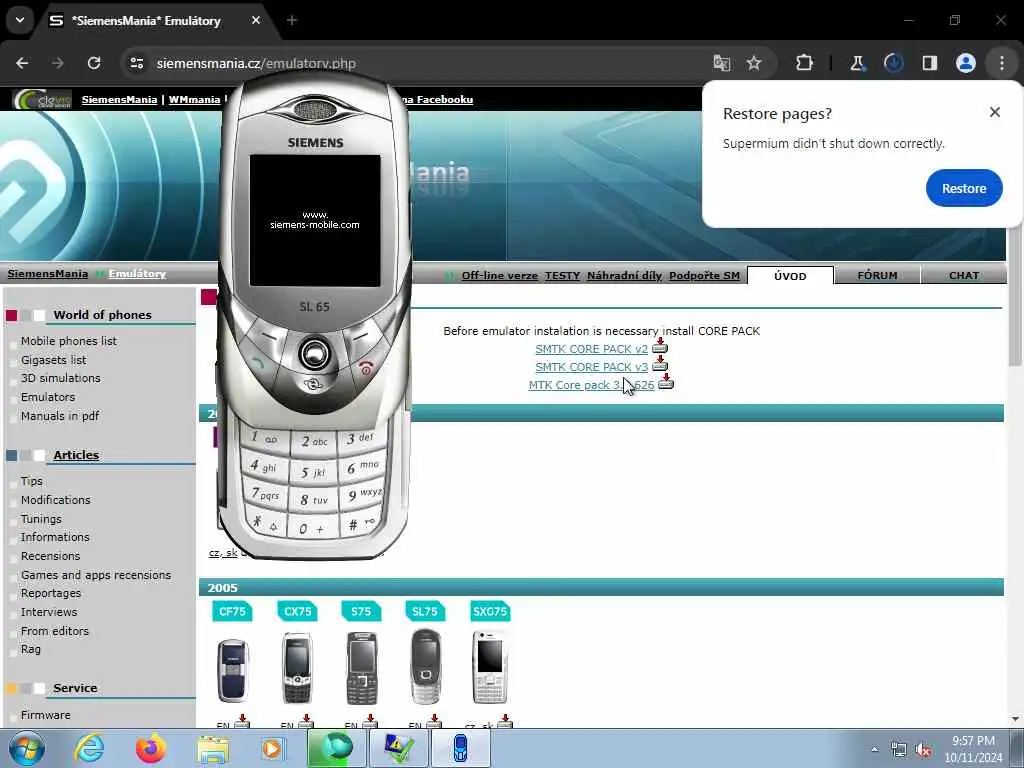Open the browser three-dot menu

(1002, 63)
